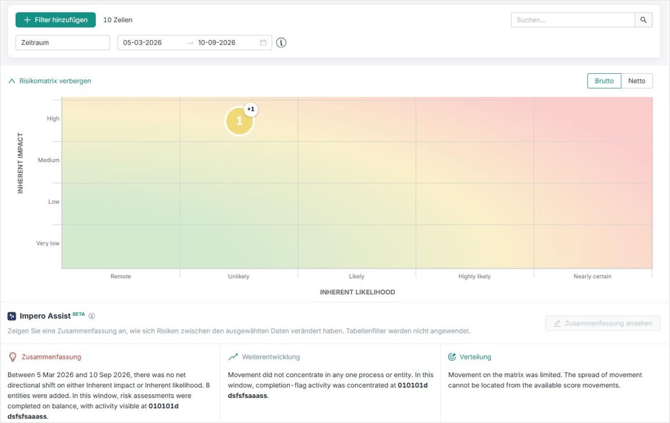Click the Nearly certain High matrix cell
Screen dimensions: 670x423
click(593, 119)
